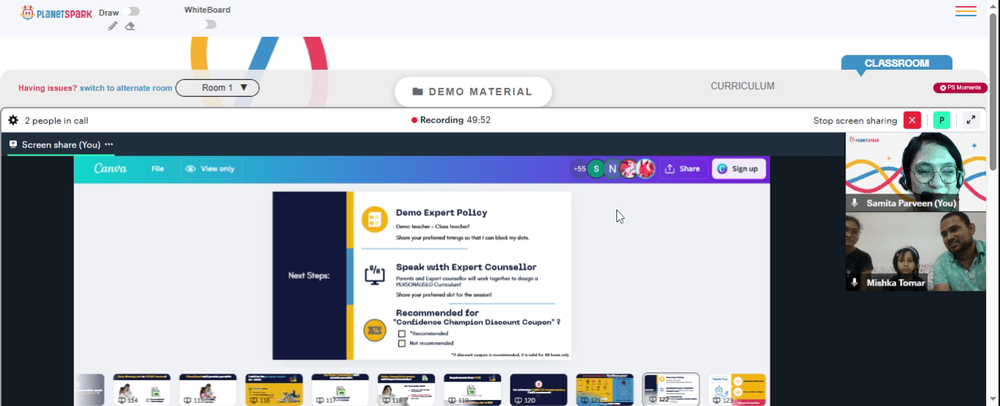Click the +55 collaborators badge

[579, 169]
